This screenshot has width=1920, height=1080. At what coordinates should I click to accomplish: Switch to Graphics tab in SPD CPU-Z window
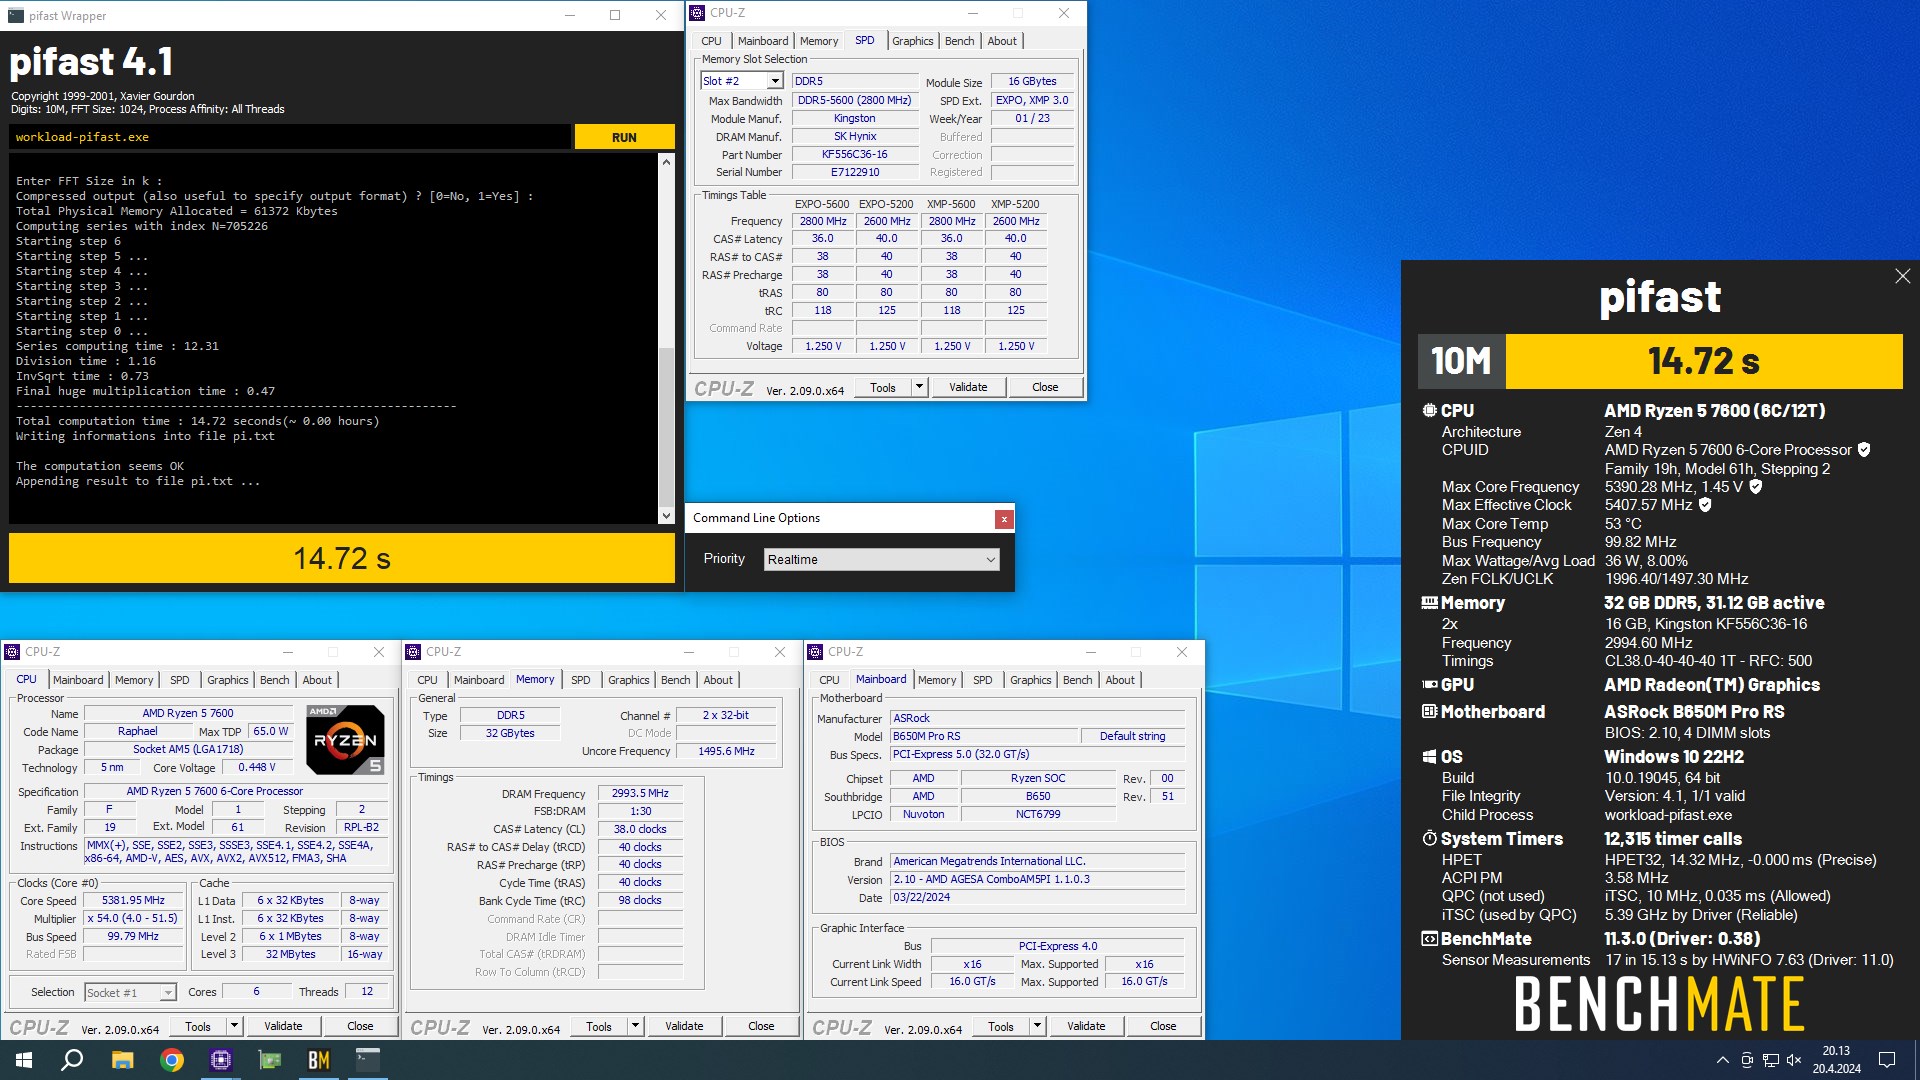tap(912, 41)
